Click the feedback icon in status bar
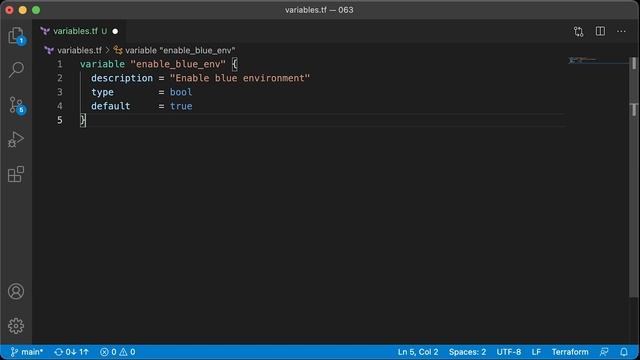Viewport: 640px width, 360px height. (x=604, y=352)
